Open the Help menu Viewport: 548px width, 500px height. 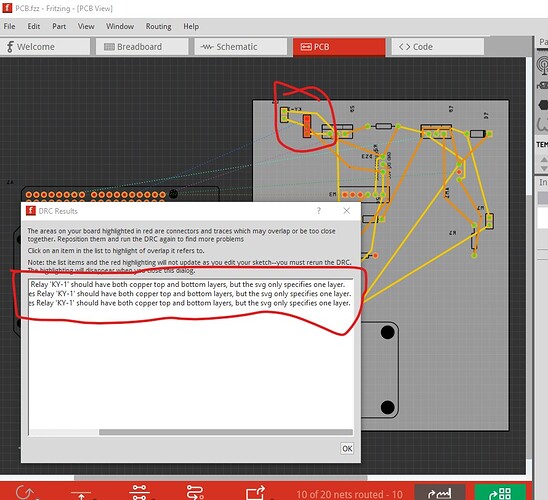pos(191,27)
